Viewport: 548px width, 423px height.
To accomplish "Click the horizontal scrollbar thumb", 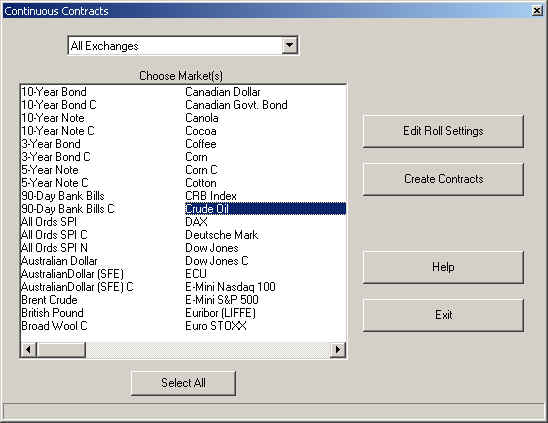I will (x=61, y=349).
